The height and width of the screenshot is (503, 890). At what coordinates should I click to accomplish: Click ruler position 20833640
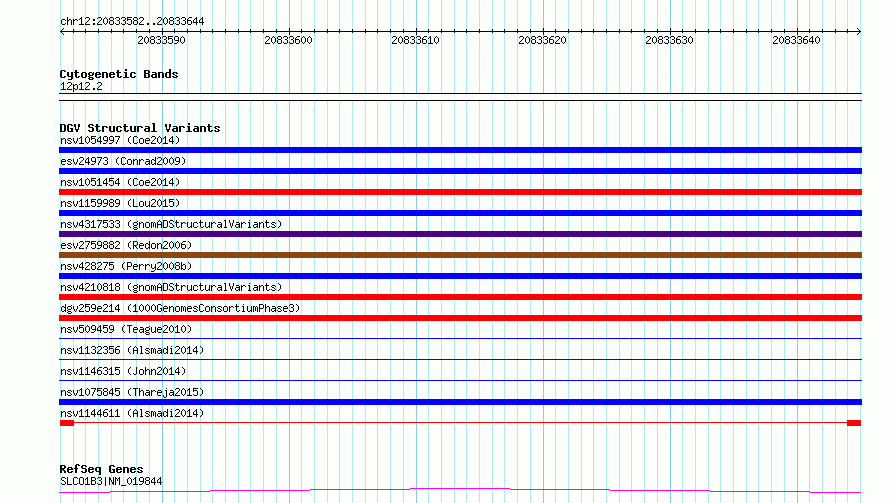point(796,40)
